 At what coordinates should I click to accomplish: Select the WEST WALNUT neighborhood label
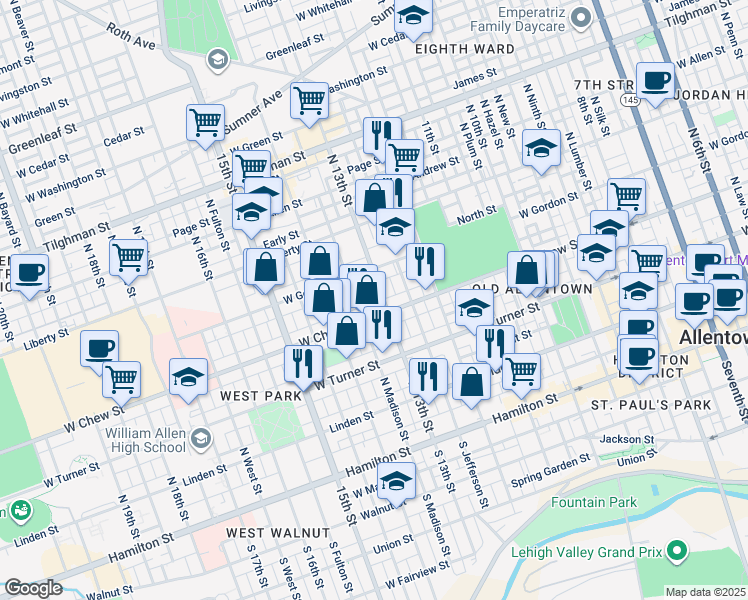(278, 533)
